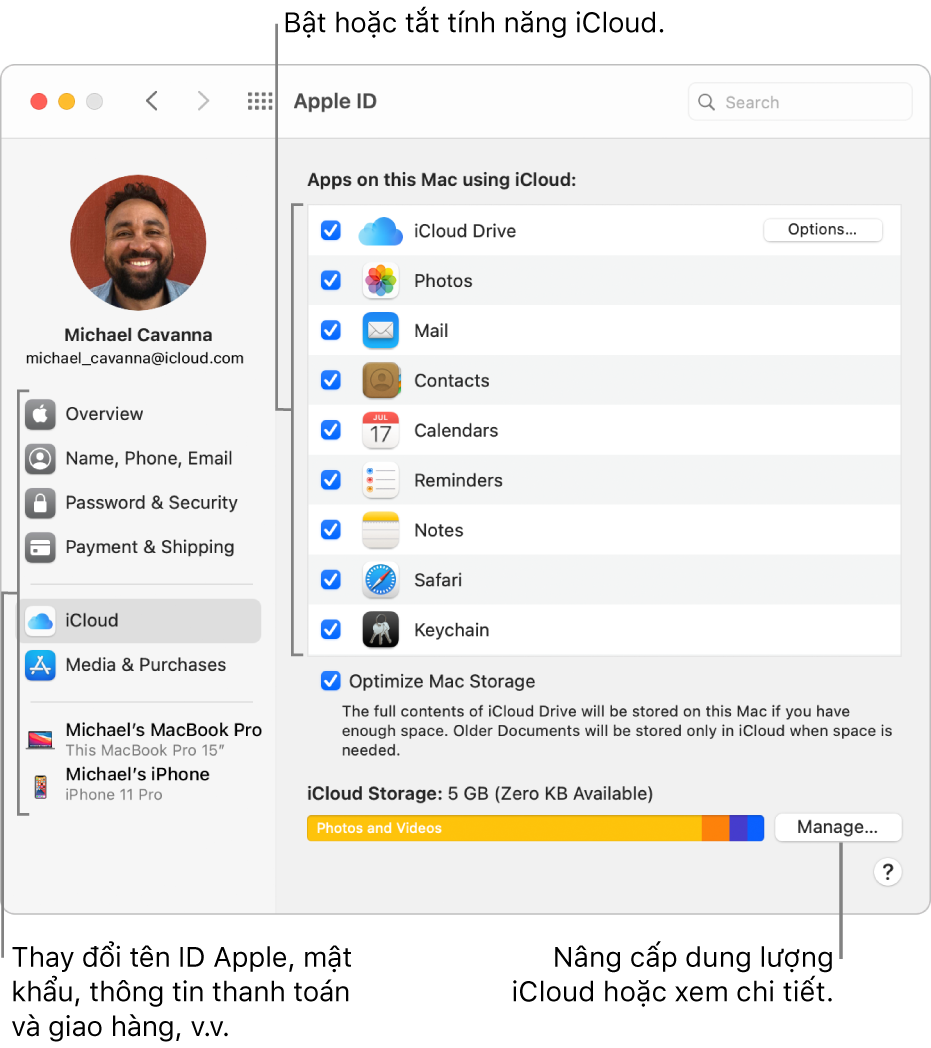The width and height of the screenshot is (931, 1048).
Task: Click the magnifying glass search icon
Action: (x=706, y=102)
